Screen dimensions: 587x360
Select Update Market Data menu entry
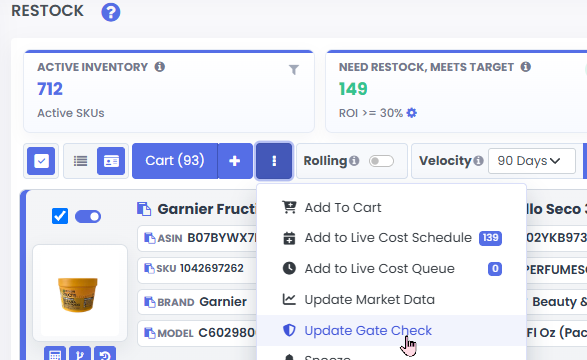click(x=392, y=299)
